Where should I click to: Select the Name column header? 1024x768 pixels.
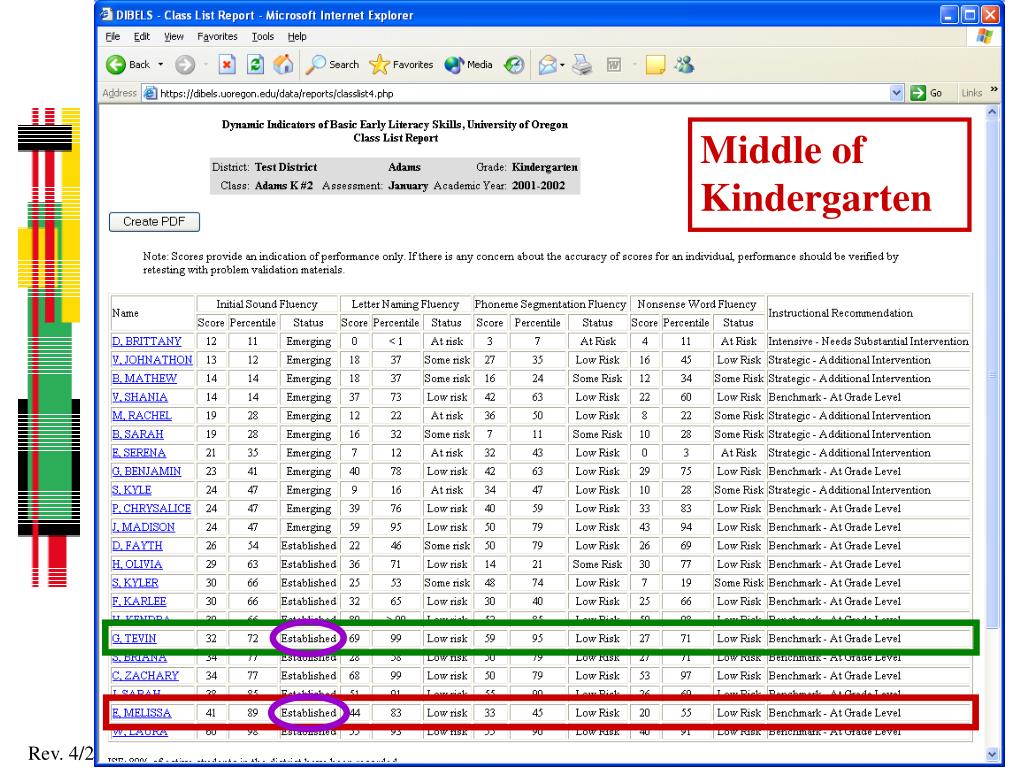[x=125, y=313]
